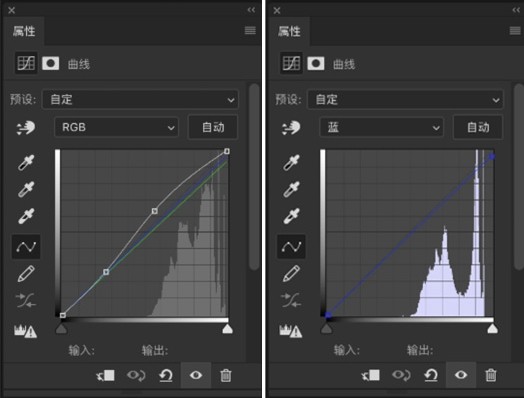The image size is (524, 398).
Task: Open the 蓝 channel dropdown
Action: pyautogui.click(x=381, y=127)
